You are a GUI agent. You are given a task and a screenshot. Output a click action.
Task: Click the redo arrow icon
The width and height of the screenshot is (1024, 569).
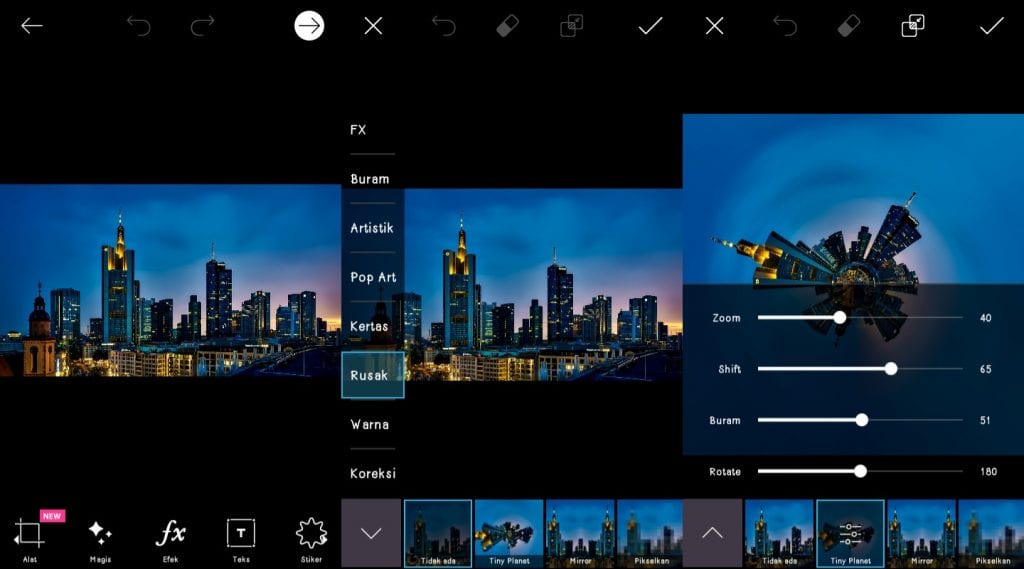tap(203, 26)
